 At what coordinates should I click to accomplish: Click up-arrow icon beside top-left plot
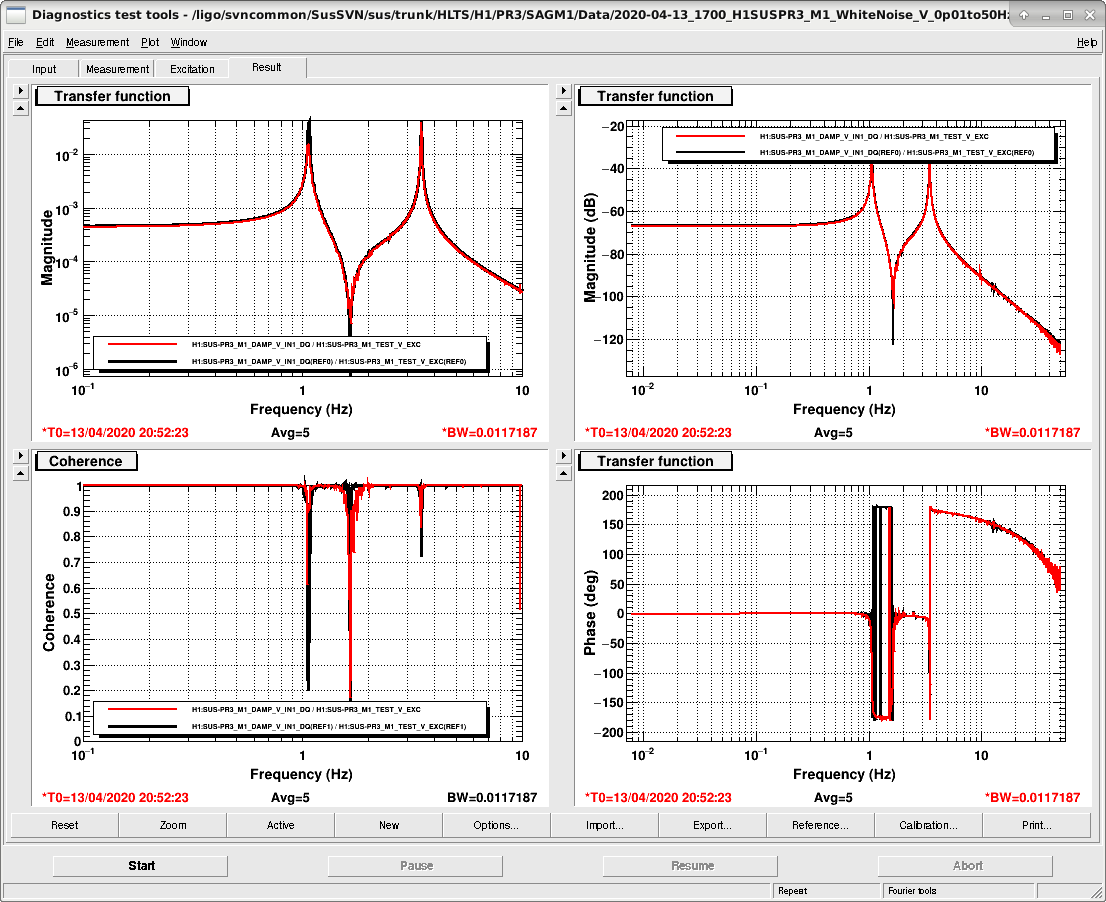tap(20, 109)
